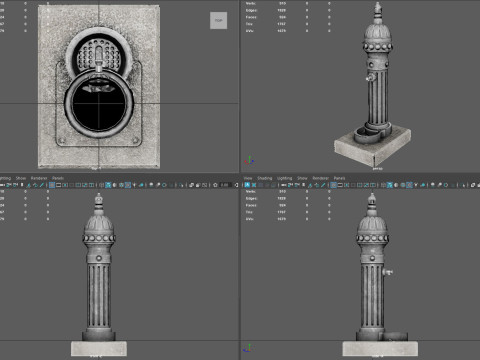
Task: Click camera attributes icon in bottom-right panel toolbar
Action: (x=297, y=185)
